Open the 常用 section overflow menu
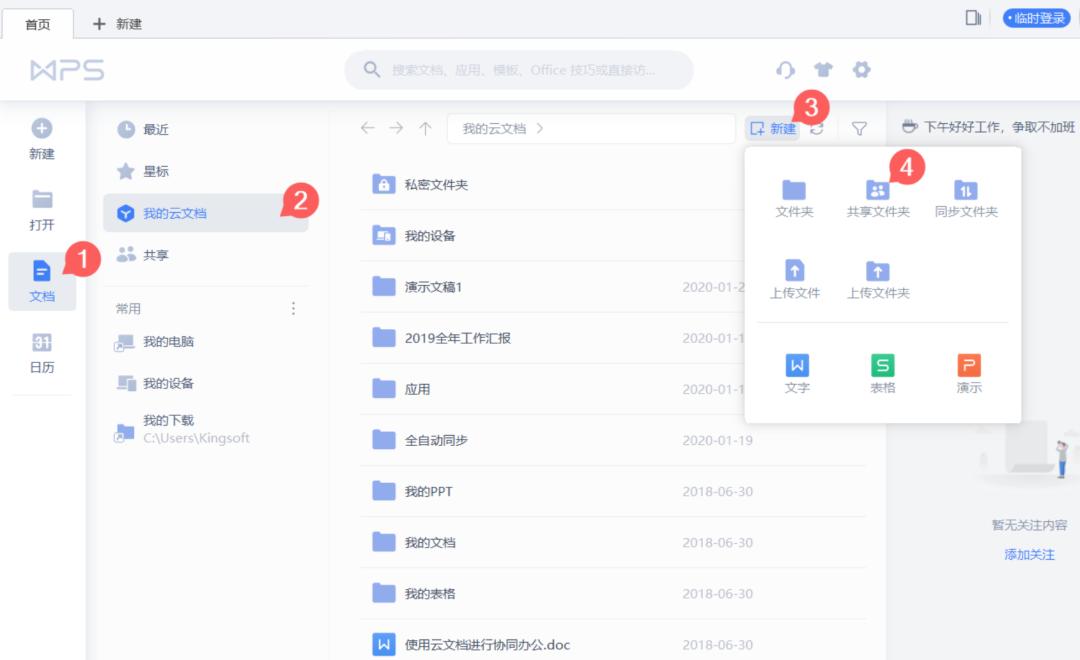This screenshot has width=1080, height=660. pos(292,308)
